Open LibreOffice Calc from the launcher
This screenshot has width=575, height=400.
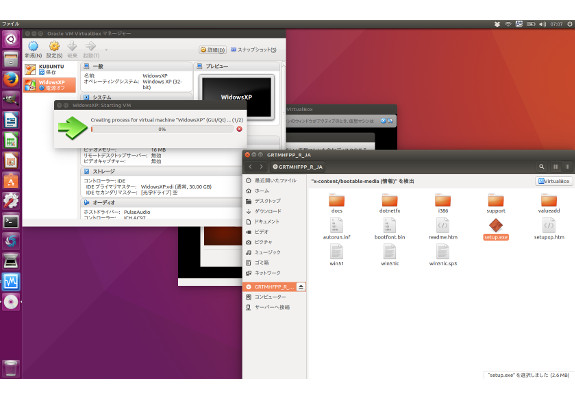click(x=11, y=140)
